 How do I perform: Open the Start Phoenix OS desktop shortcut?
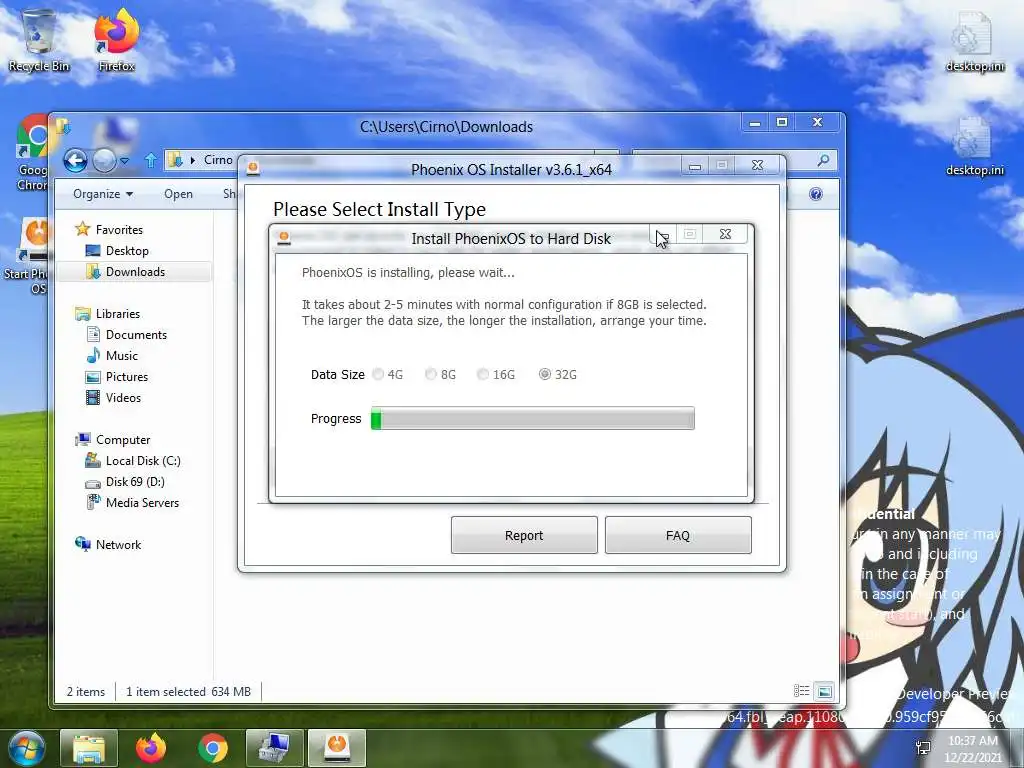26,256
